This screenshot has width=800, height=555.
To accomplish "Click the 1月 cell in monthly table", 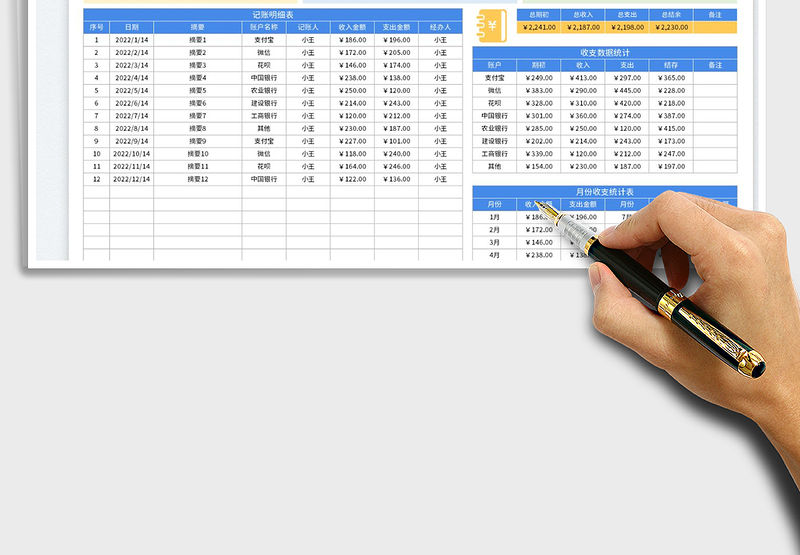I will (x=494, y=217).
